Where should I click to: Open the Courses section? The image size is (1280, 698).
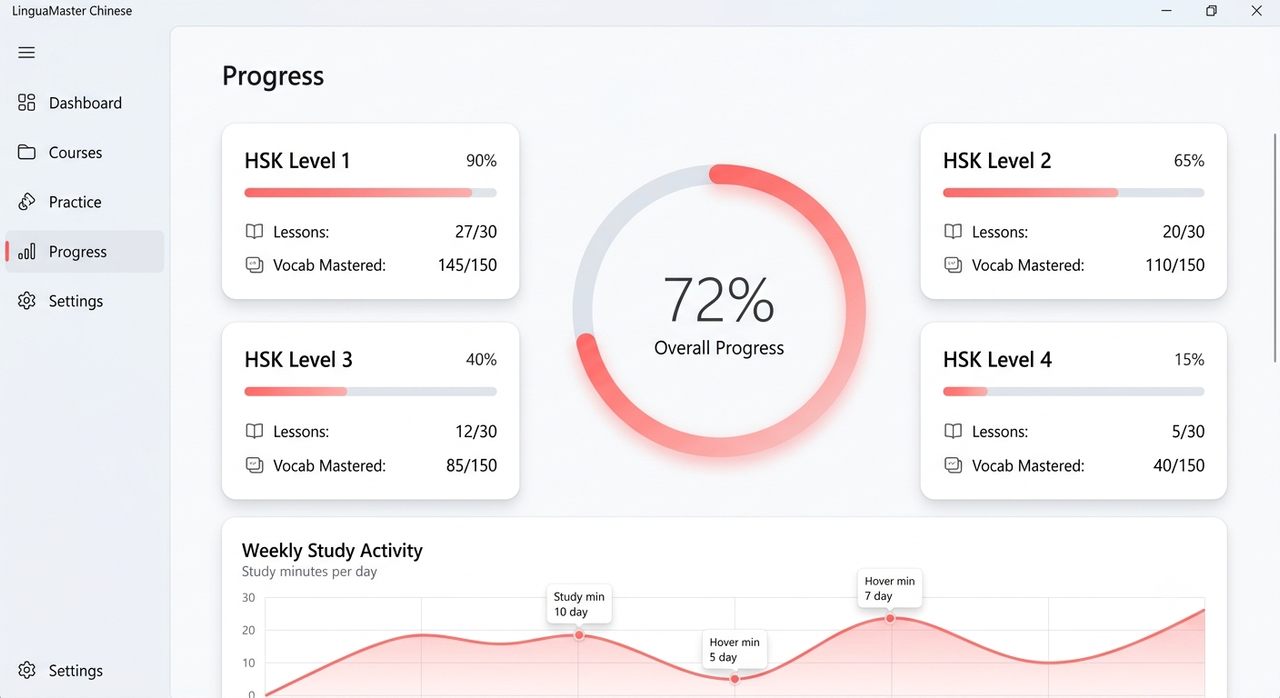pyautogui.click(x=85, y=152)
